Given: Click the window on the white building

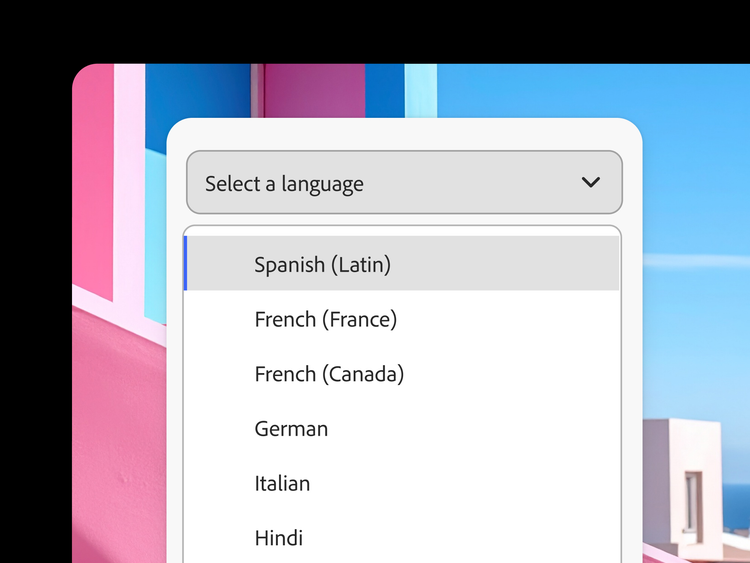Looking at the screenshot, I should 692,501.
